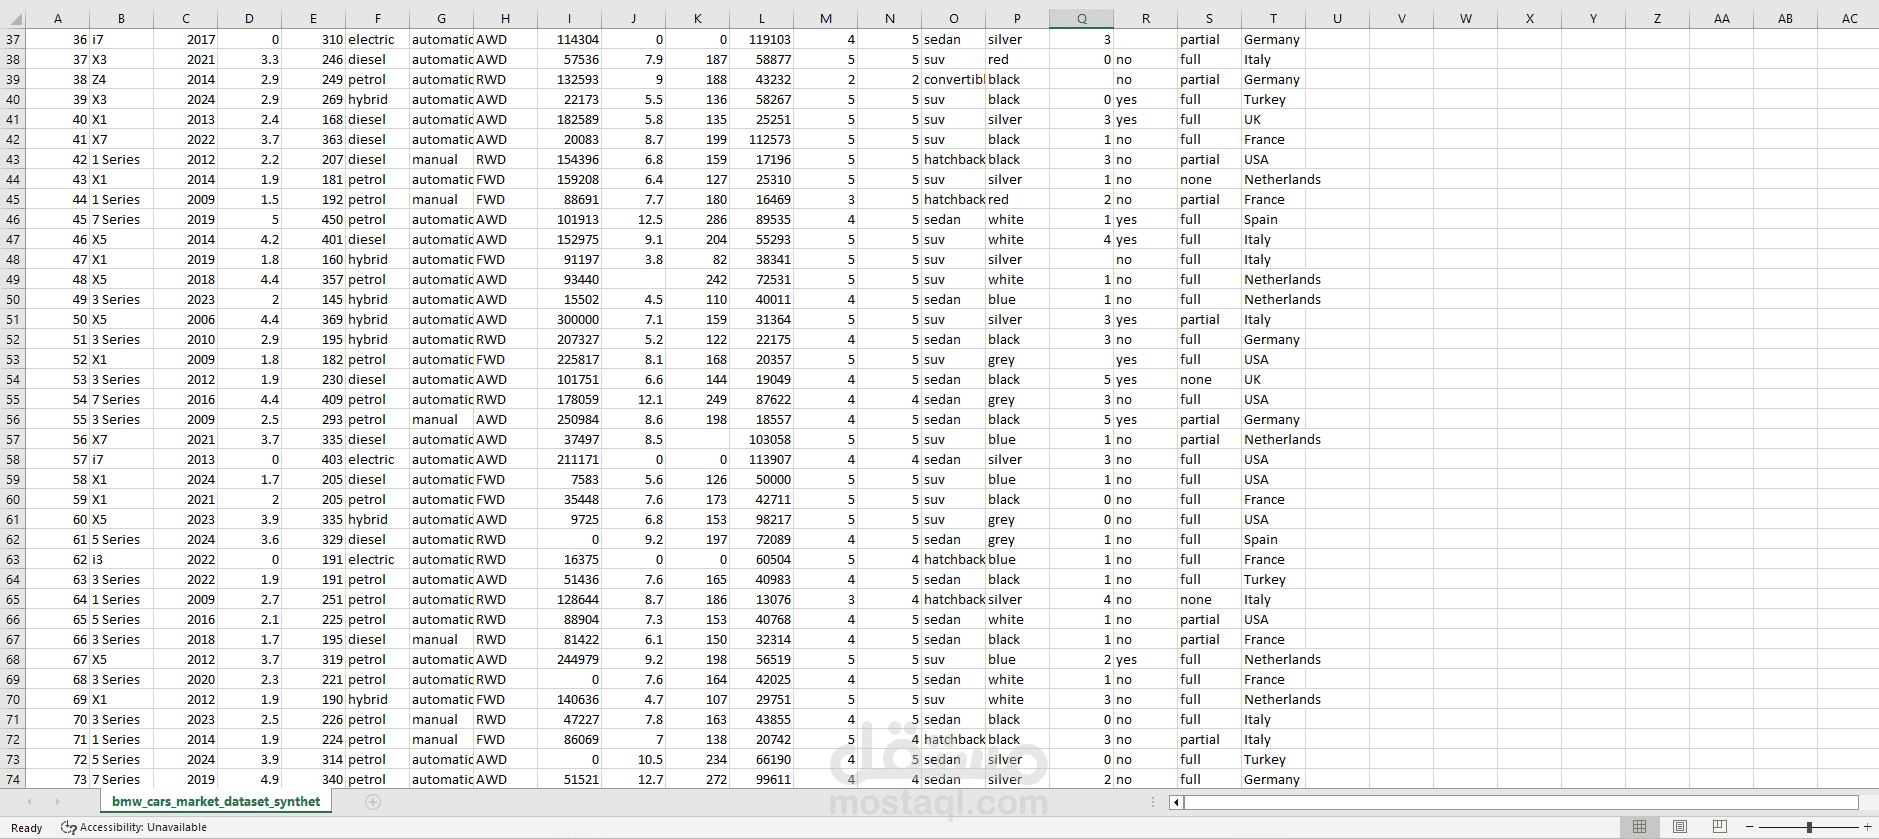Select column T header
Image resolution: width=1879 pixels, height=839 pixels.
(x=1274, y=19)
